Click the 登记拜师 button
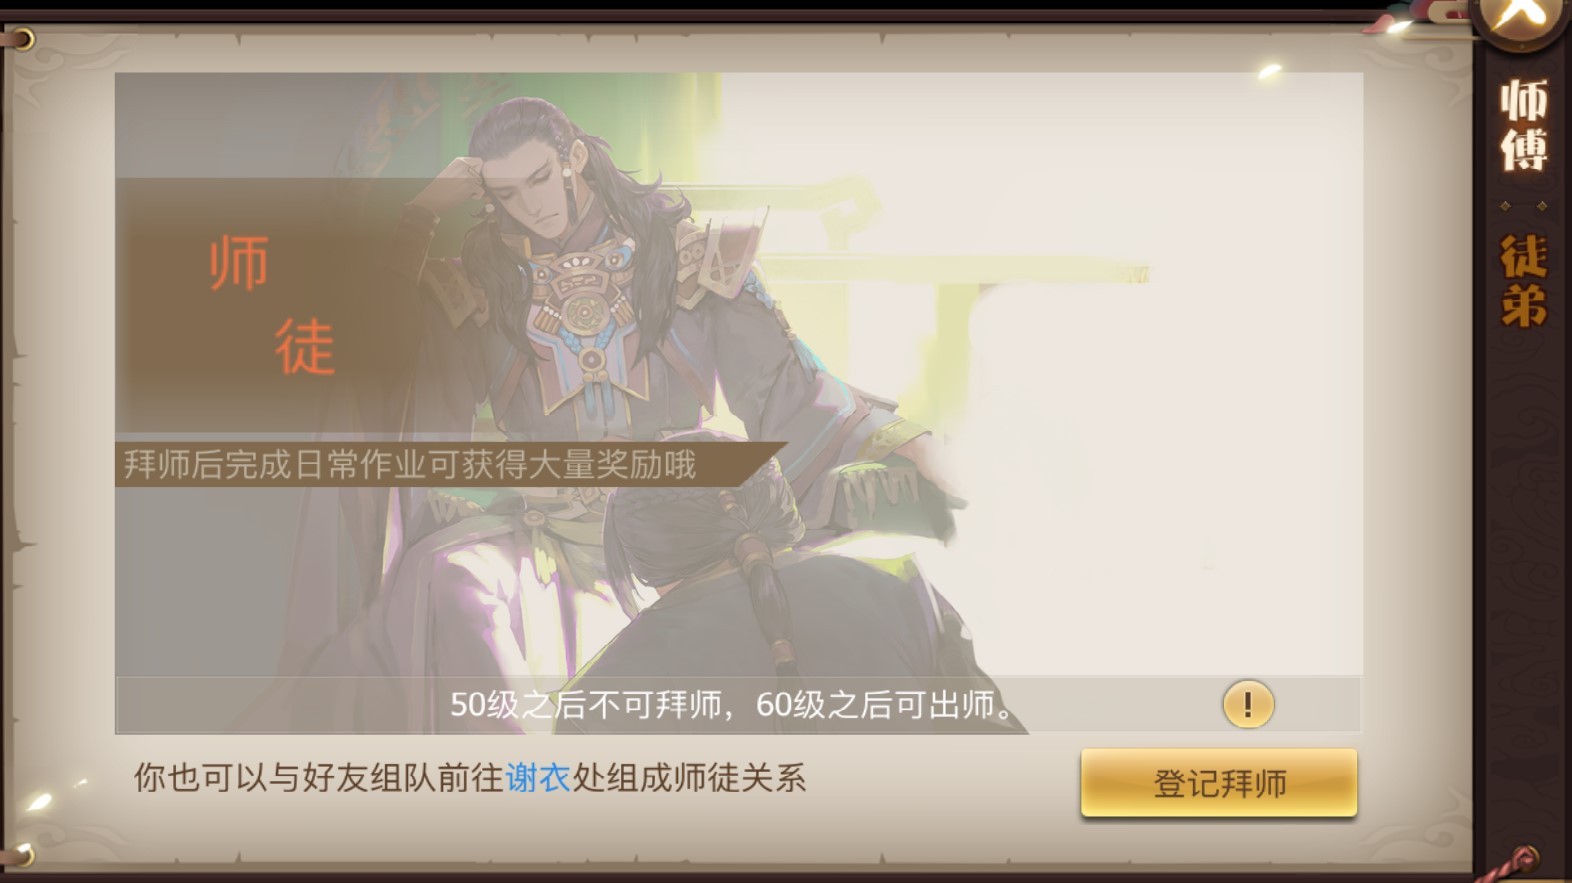 [x=1219, y=783]
